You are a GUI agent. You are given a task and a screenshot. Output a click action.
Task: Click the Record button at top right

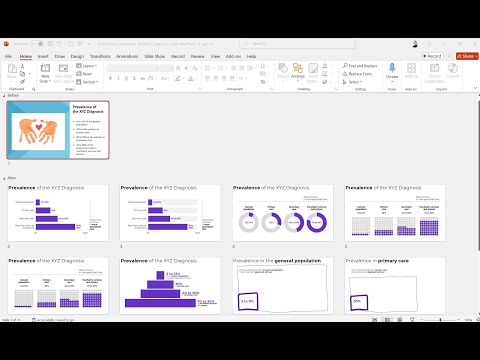click(432, 56)
